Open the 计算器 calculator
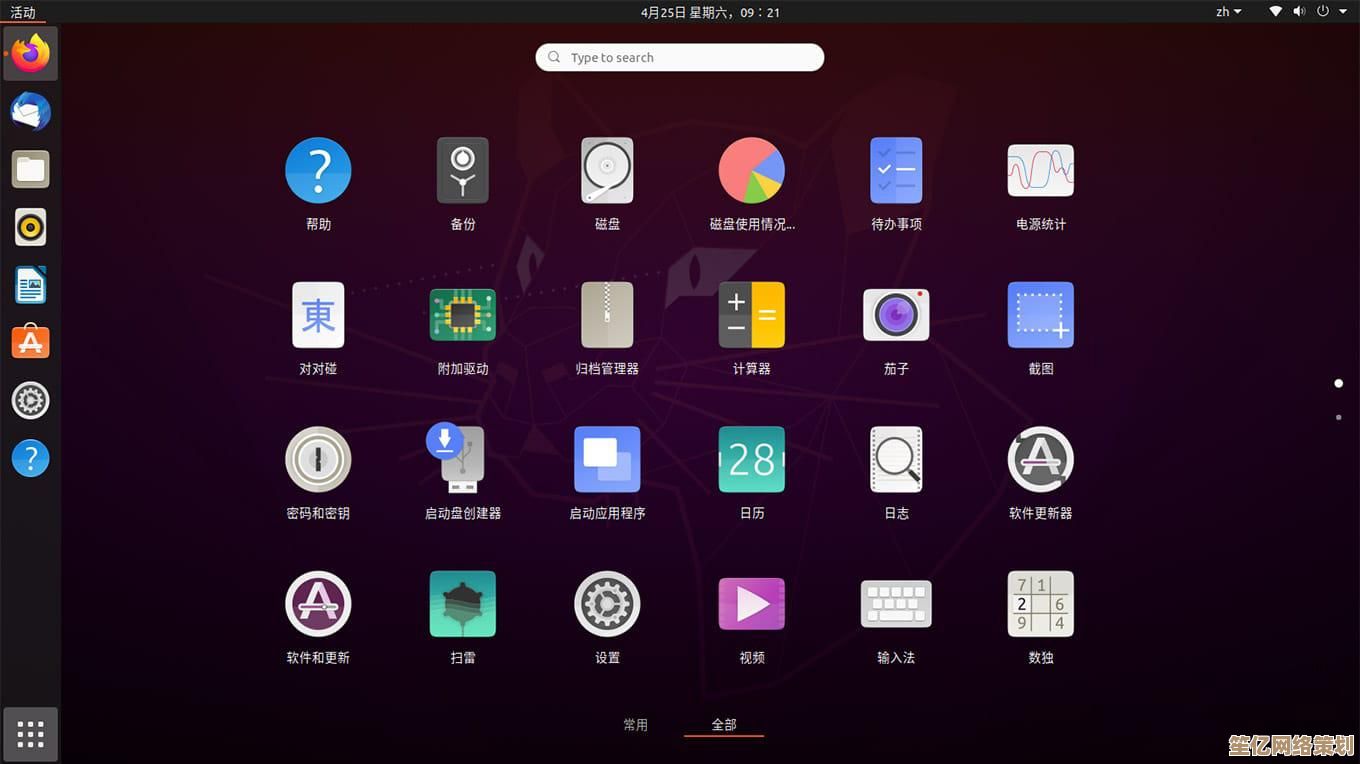Image resolution: width=1360 pixels, height=764 pixels. tap(752, 315)
